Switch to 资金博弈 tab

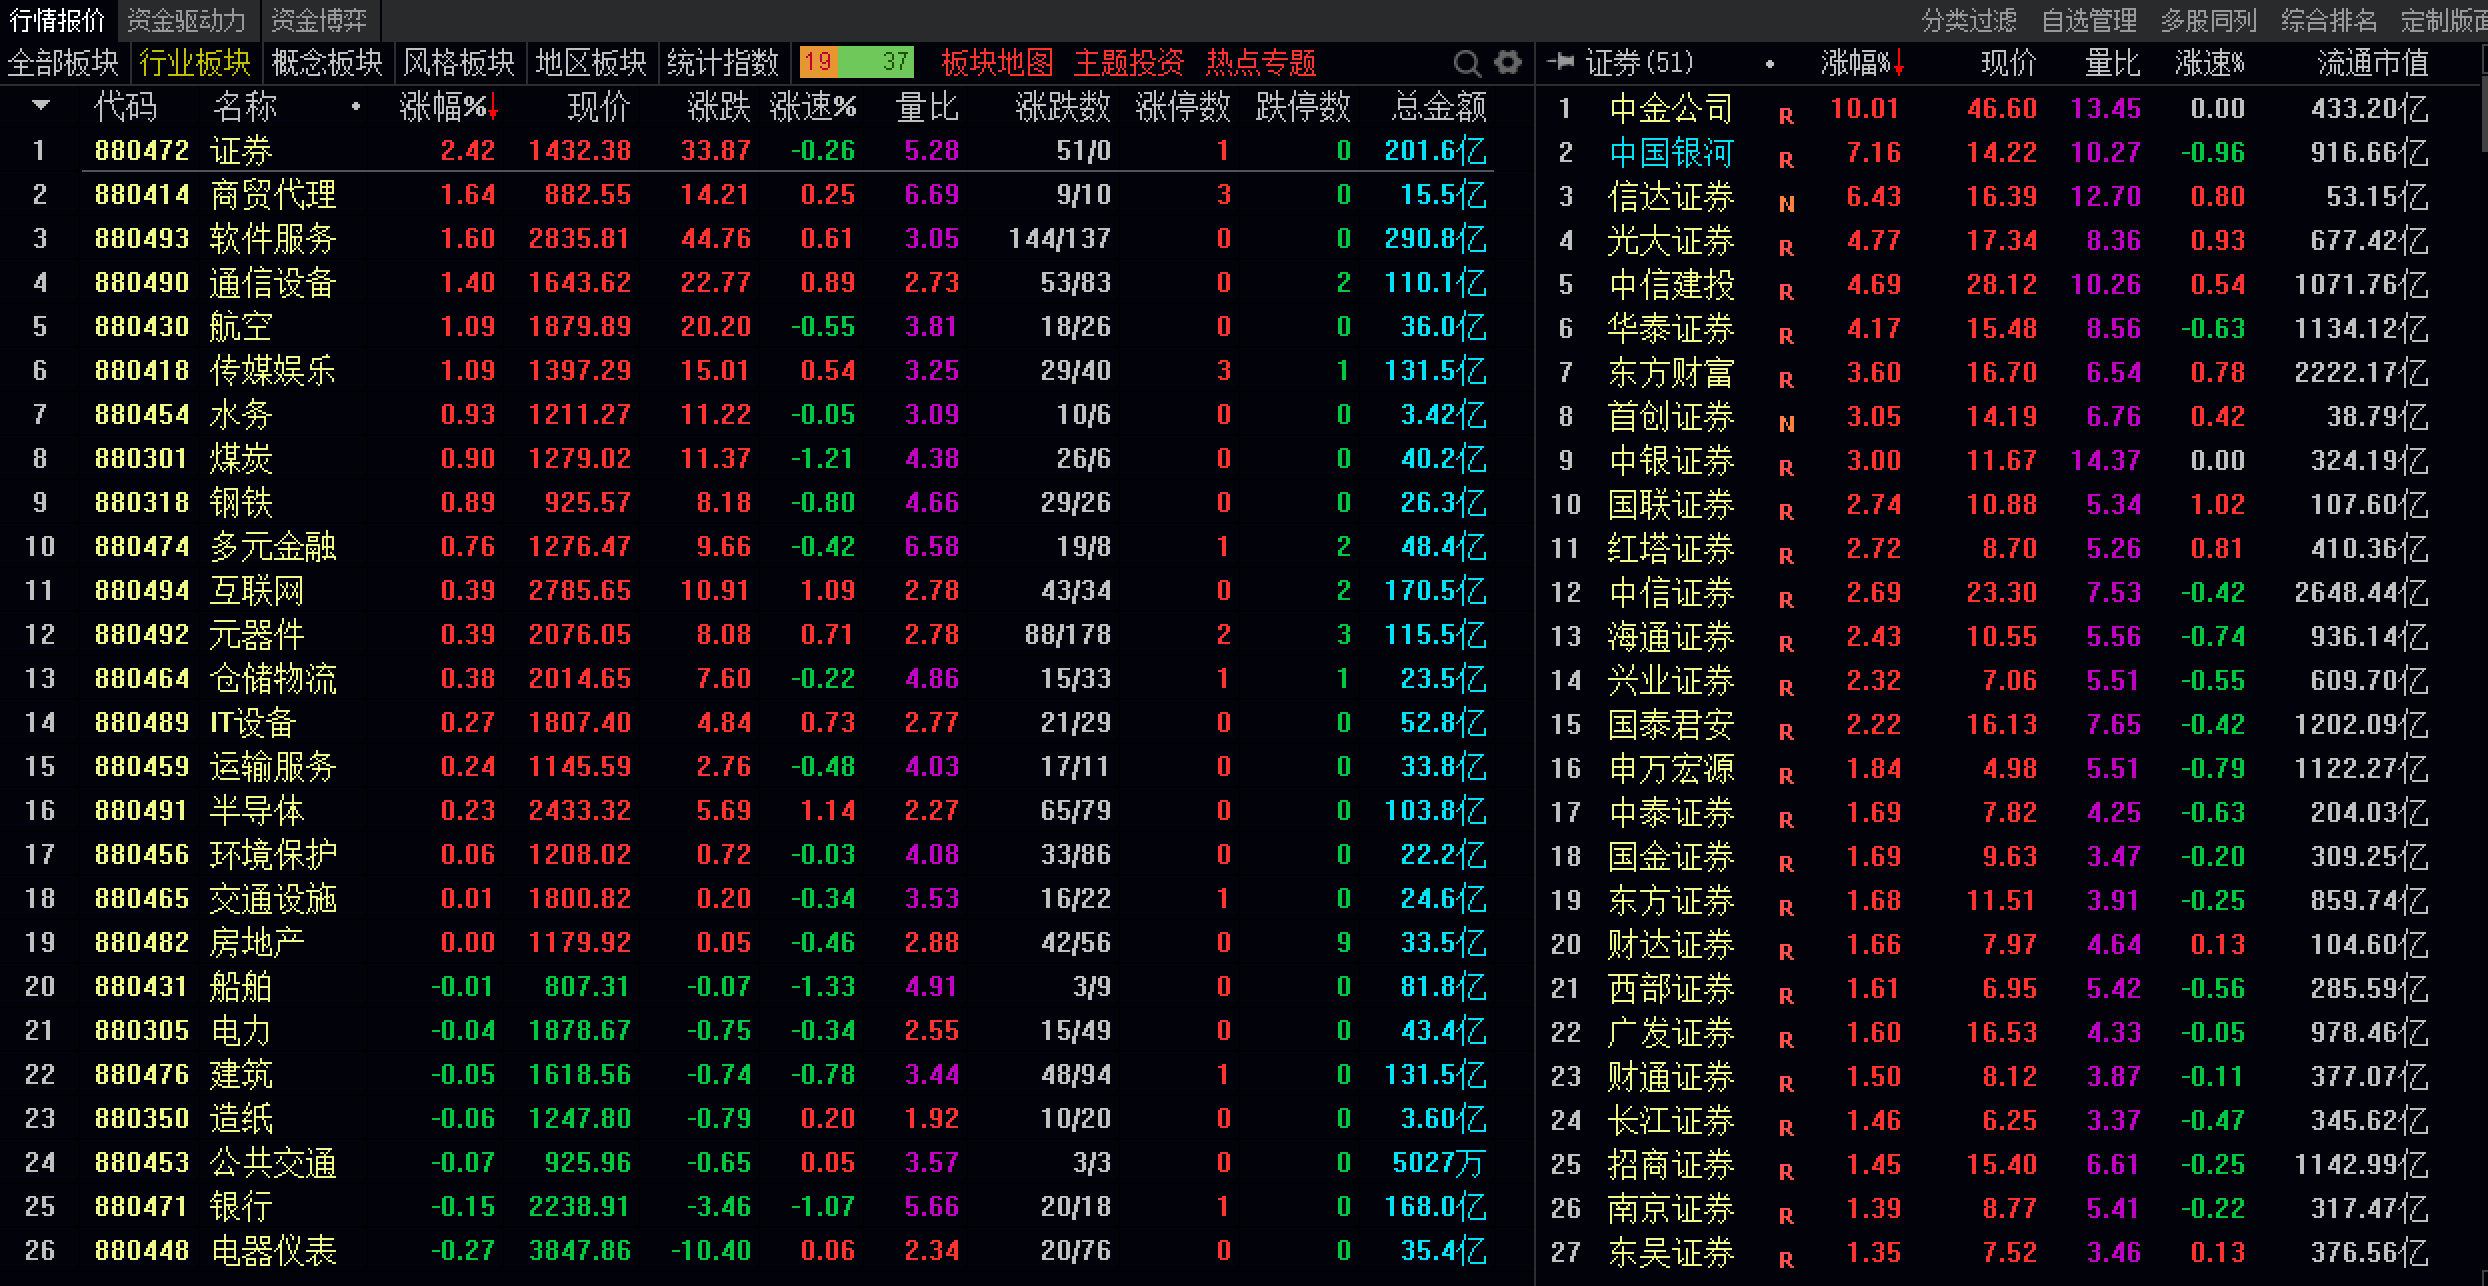[x=319, y=20]
